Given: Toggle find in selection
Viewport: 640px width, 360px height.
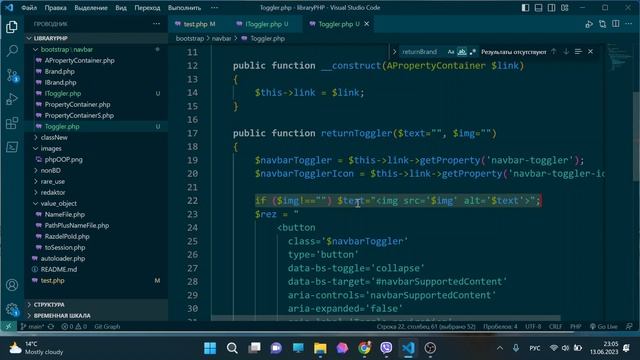Looking at the screenshot, I should tap(578, 51).
